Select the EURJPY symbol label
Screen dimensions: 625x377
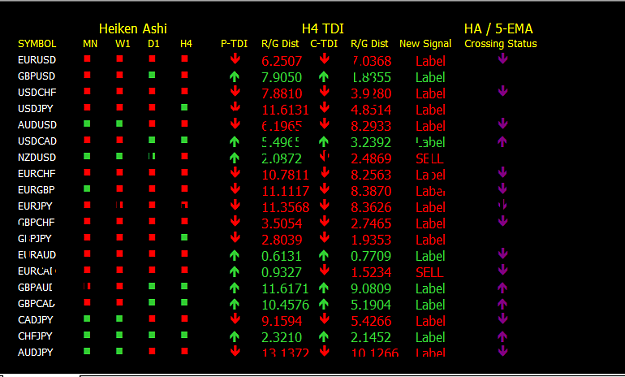[35, 206]
